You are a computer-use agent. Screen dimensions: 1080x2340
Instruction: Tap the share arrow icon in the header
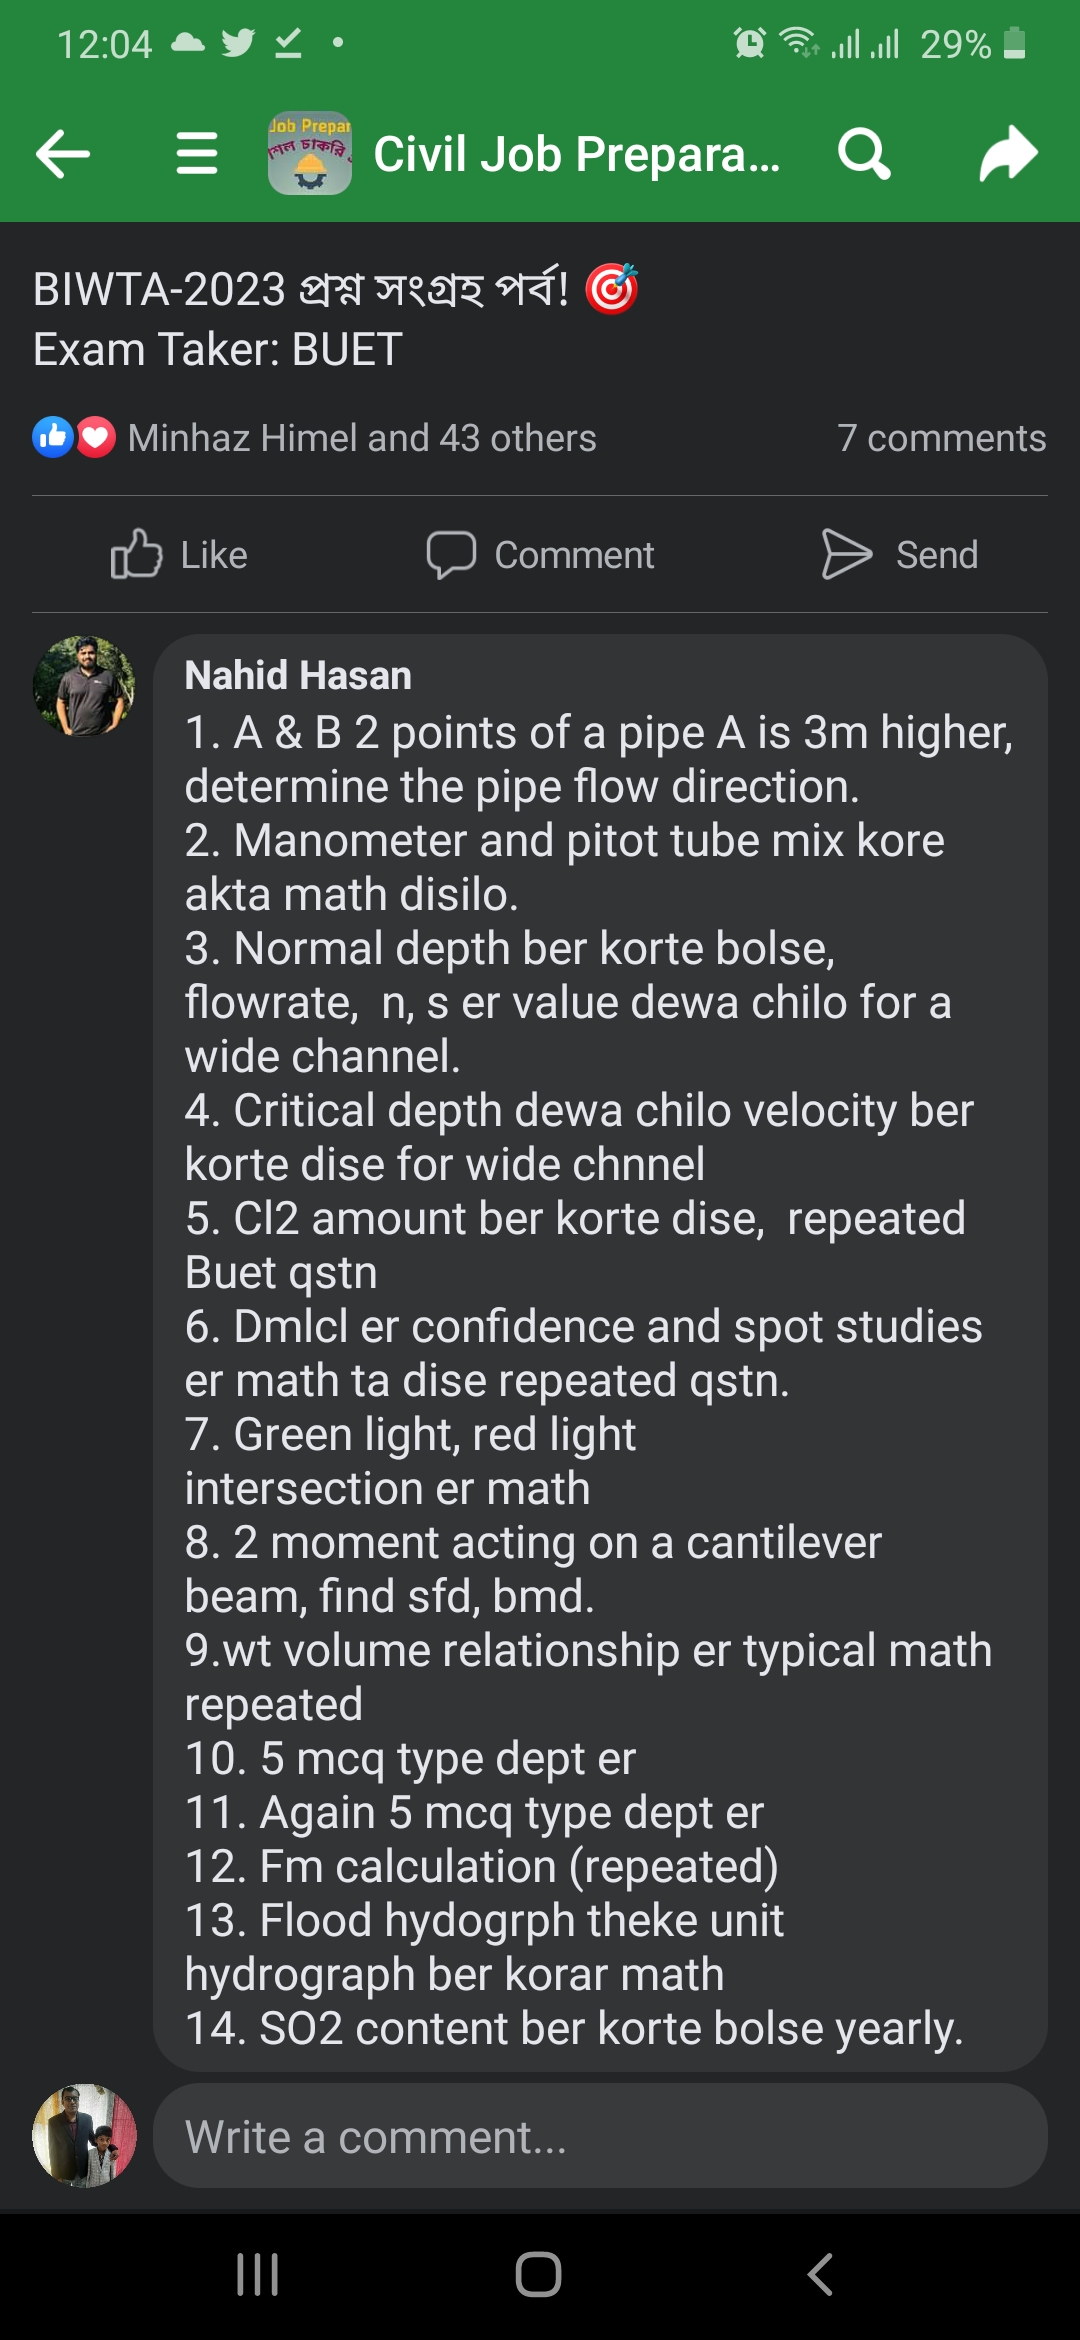pyautogui.click(x=1008, y=154)
